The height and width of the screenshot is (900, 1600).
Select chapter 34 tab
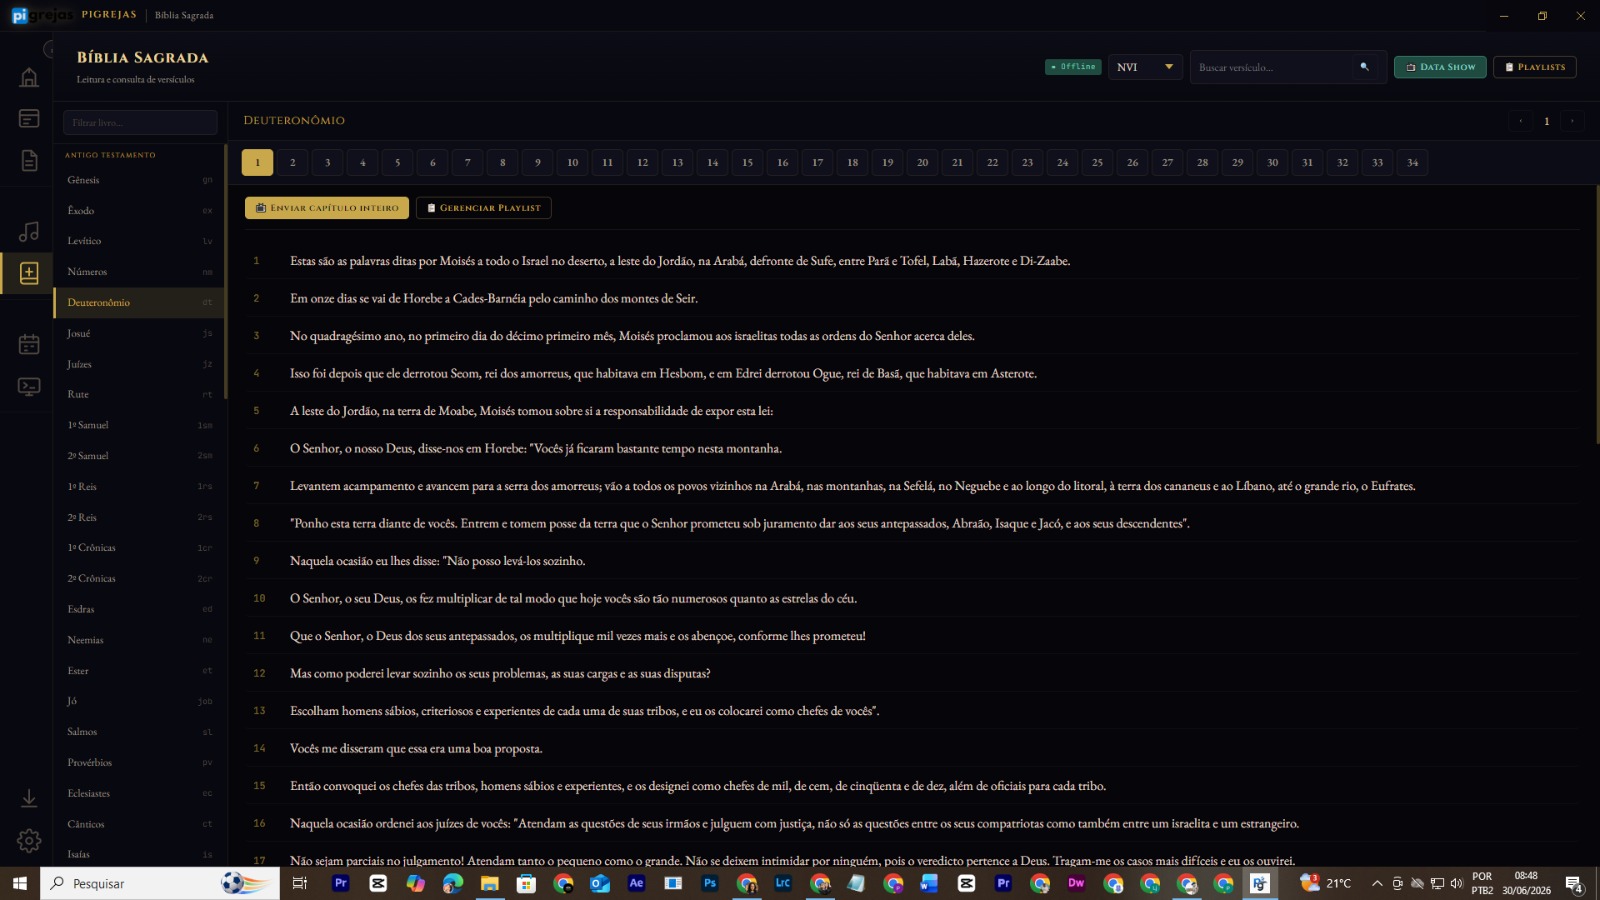point(1413,162)
